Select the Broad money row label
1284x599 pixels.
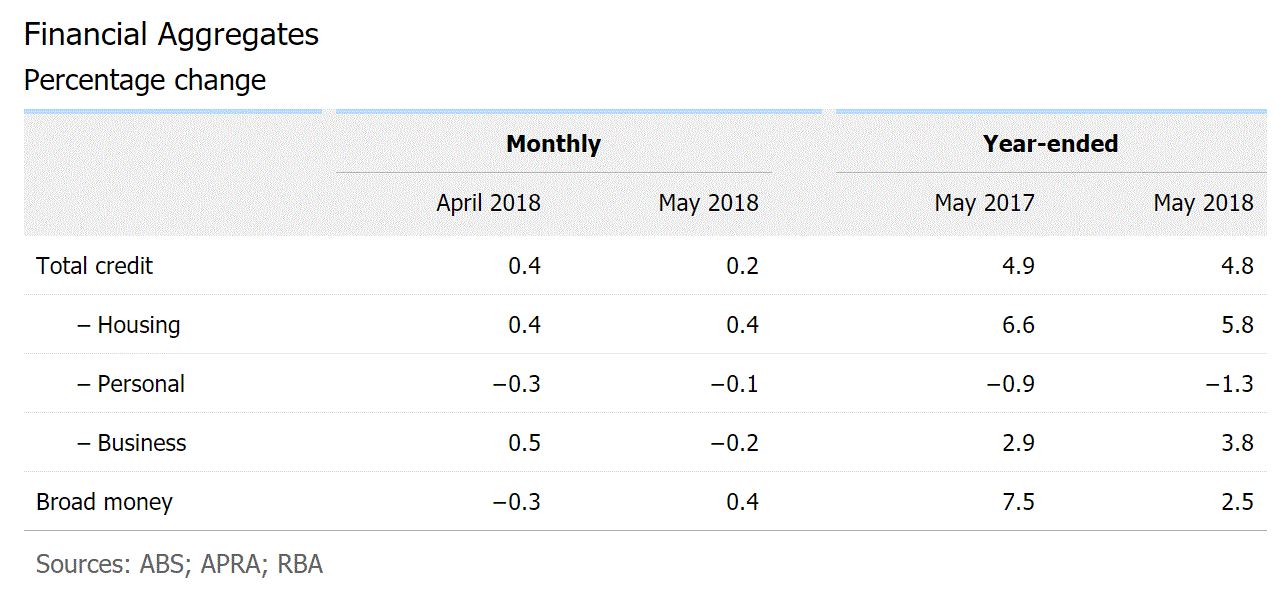104,502
